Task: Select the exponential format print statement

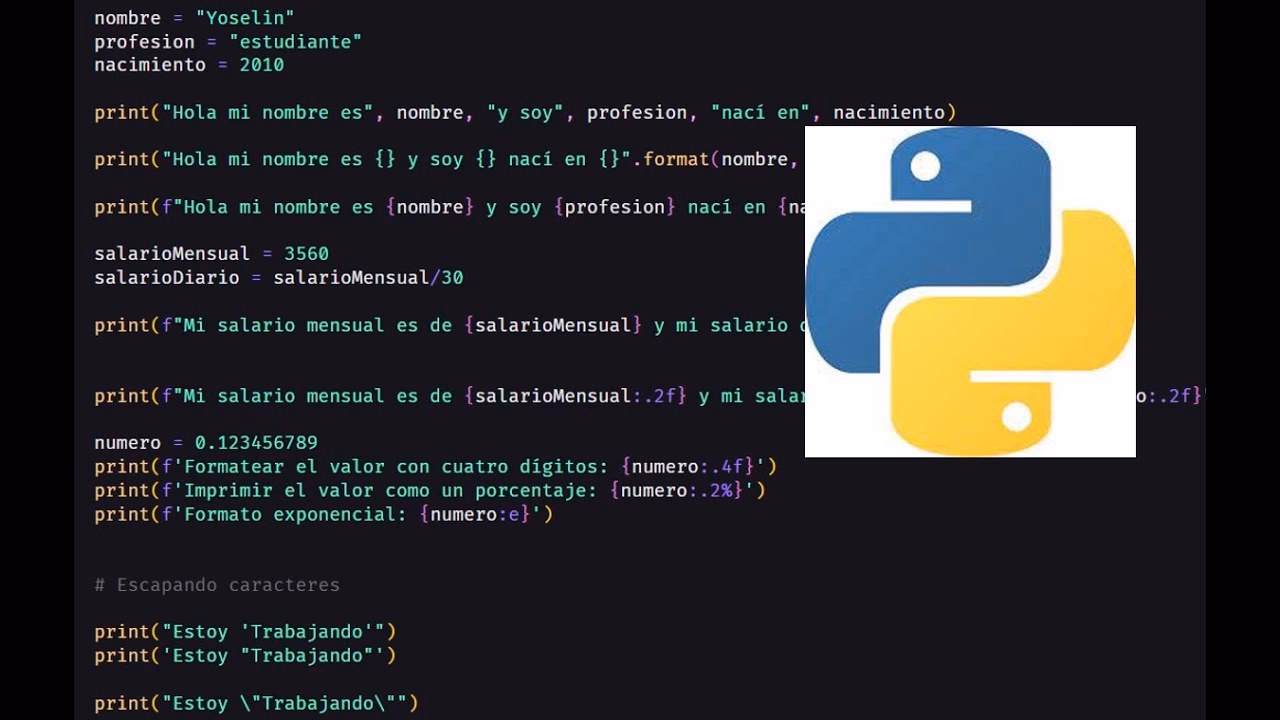Action: point(324,514)
